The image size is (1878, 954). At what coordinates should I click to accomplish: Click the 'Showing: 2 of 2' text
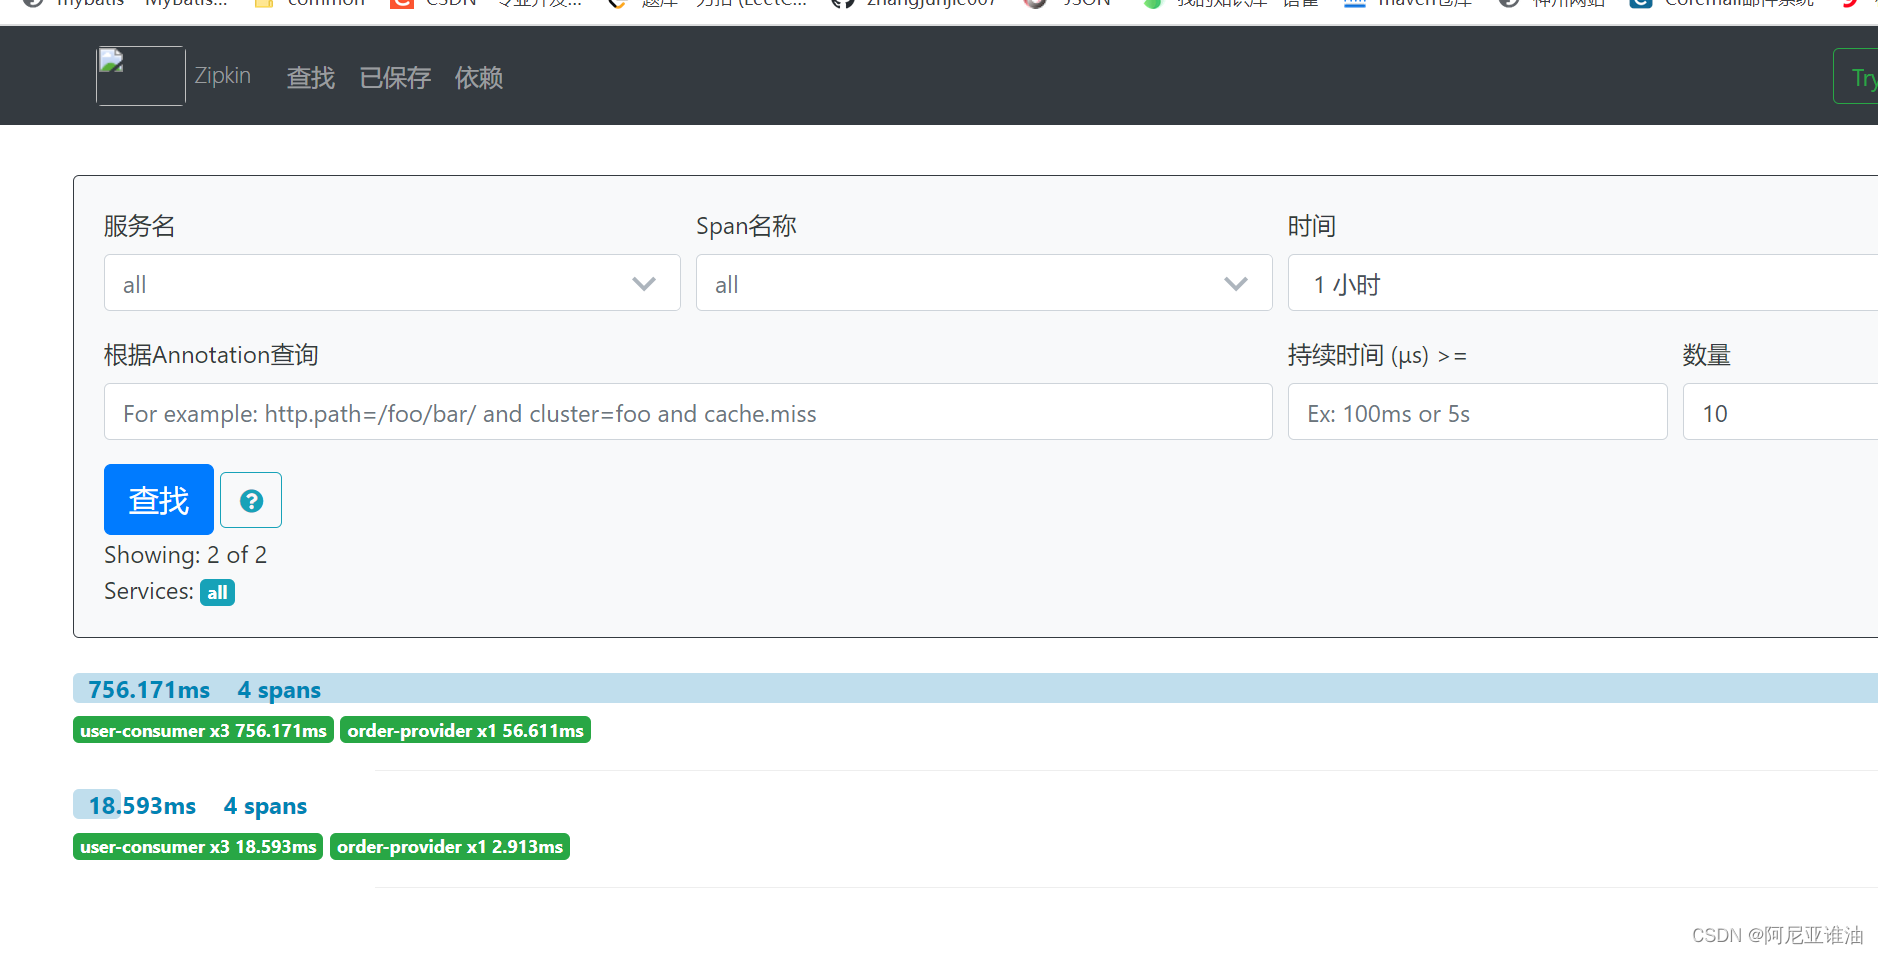[185, 555]
